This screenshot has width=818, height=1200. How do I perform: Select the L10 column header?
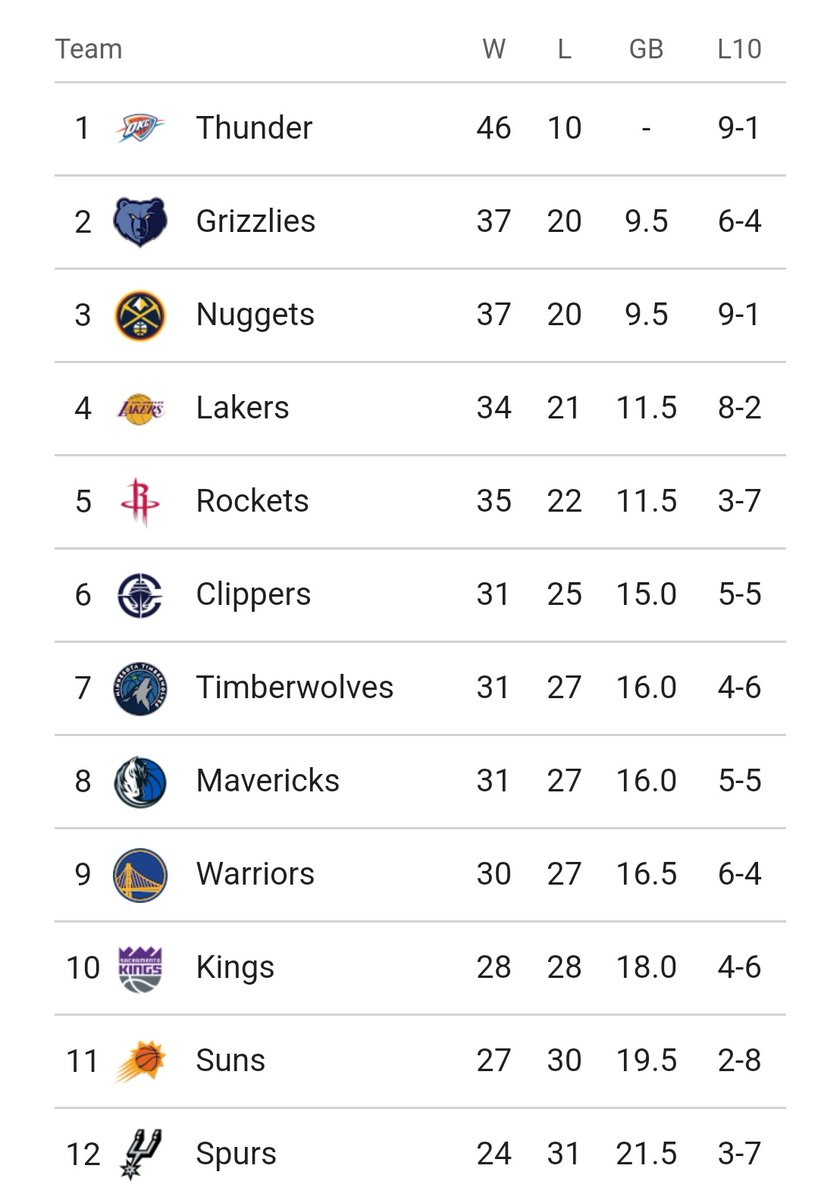739,49
